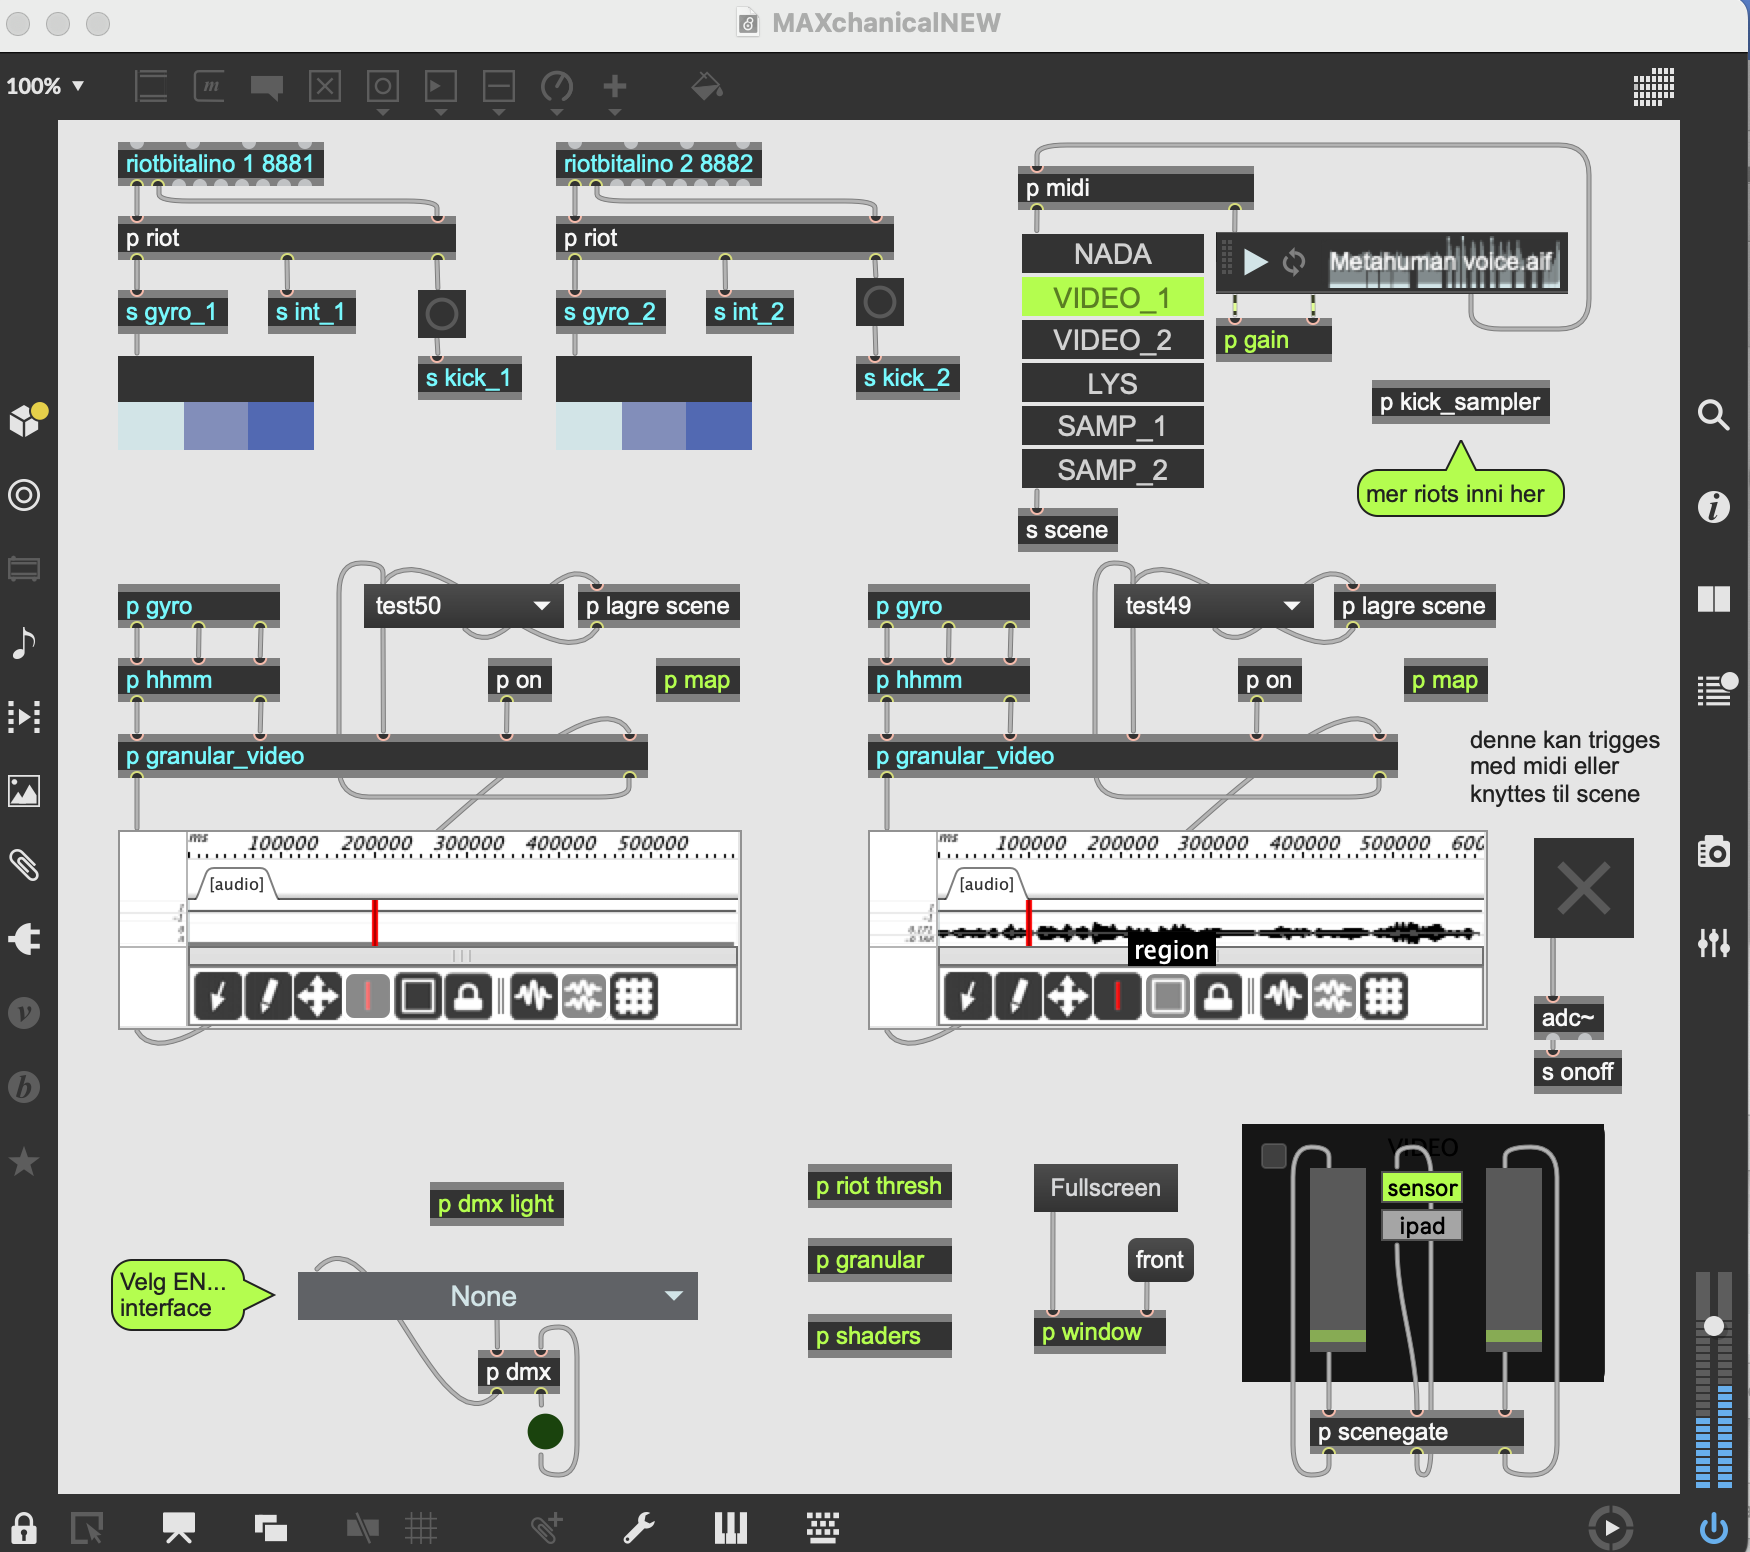Viewport: 1750px width, 1552px height.
Task: Open the None interface dropdown
Action: click(497, 1296)
